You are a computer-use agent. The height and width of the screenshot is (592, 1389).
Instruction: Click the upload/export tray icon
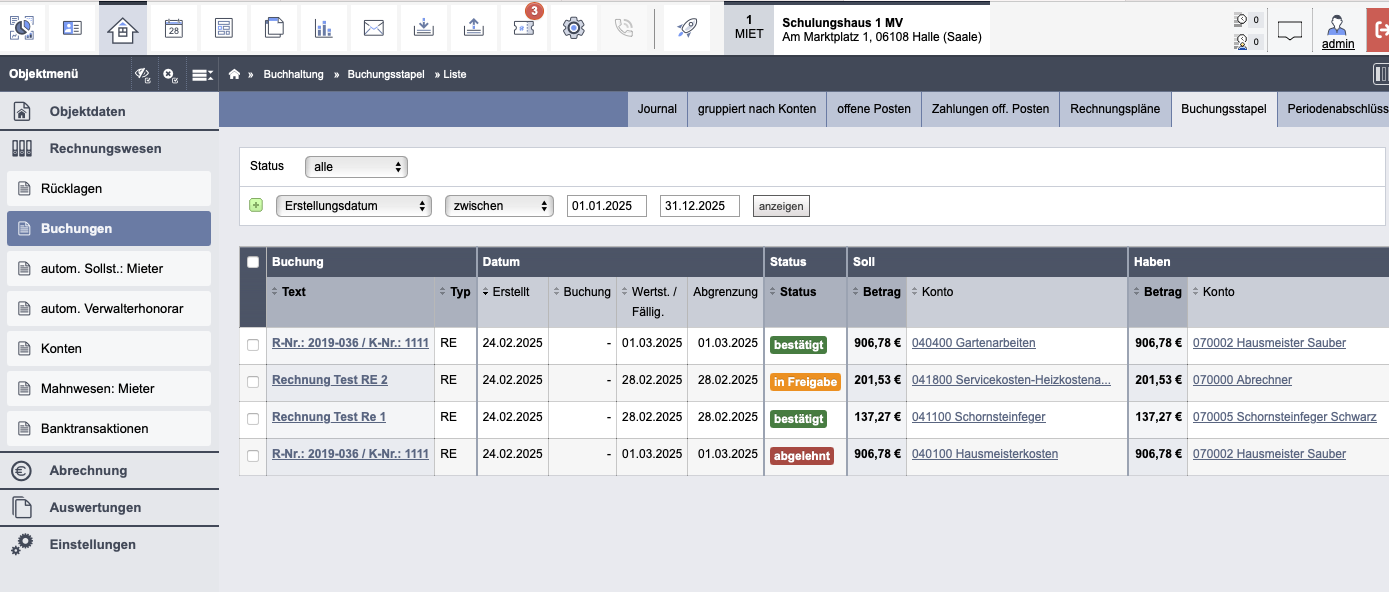click(474, 28)
